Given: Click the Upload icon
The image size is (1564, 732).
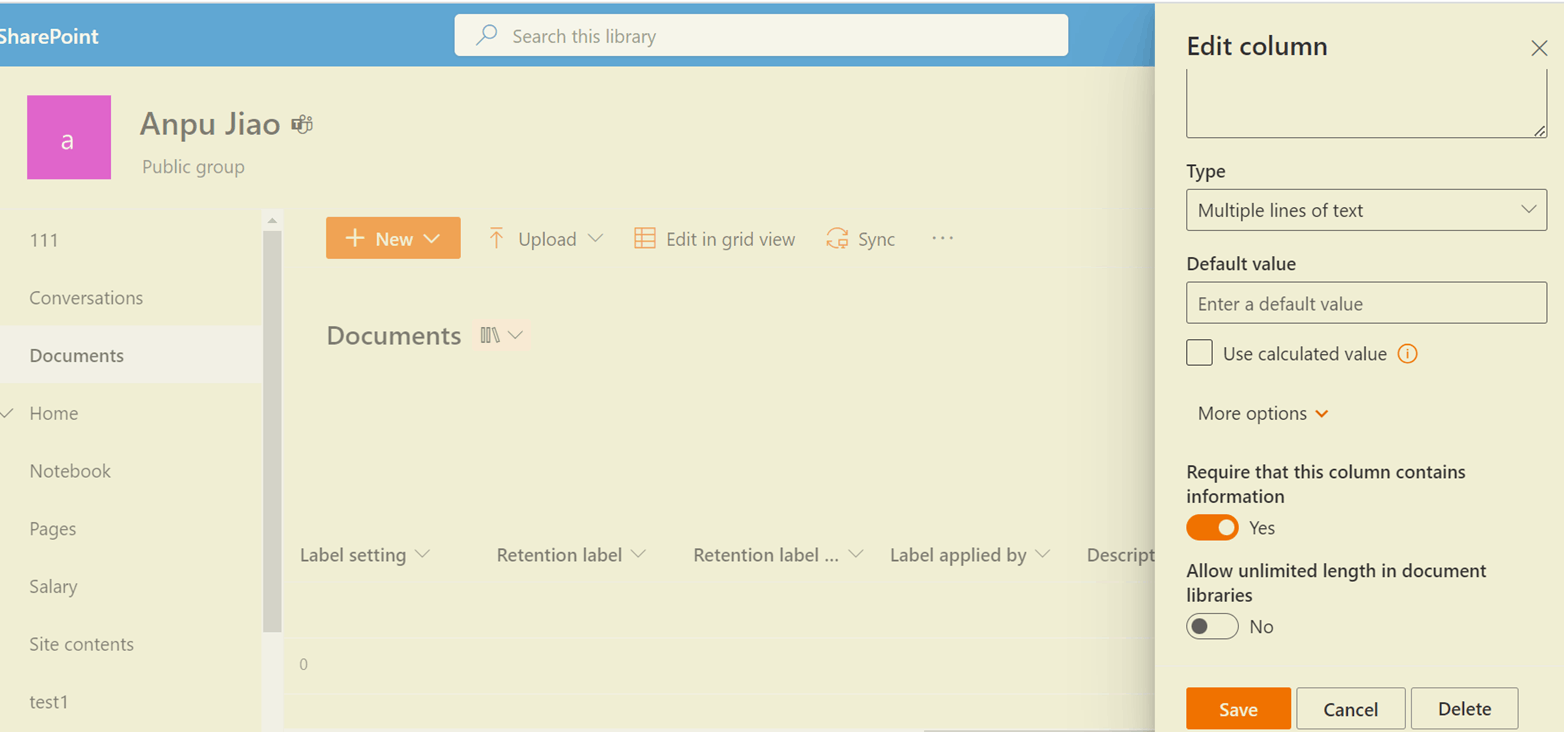Looking at the screenshot, I should (x=495, y=238).
